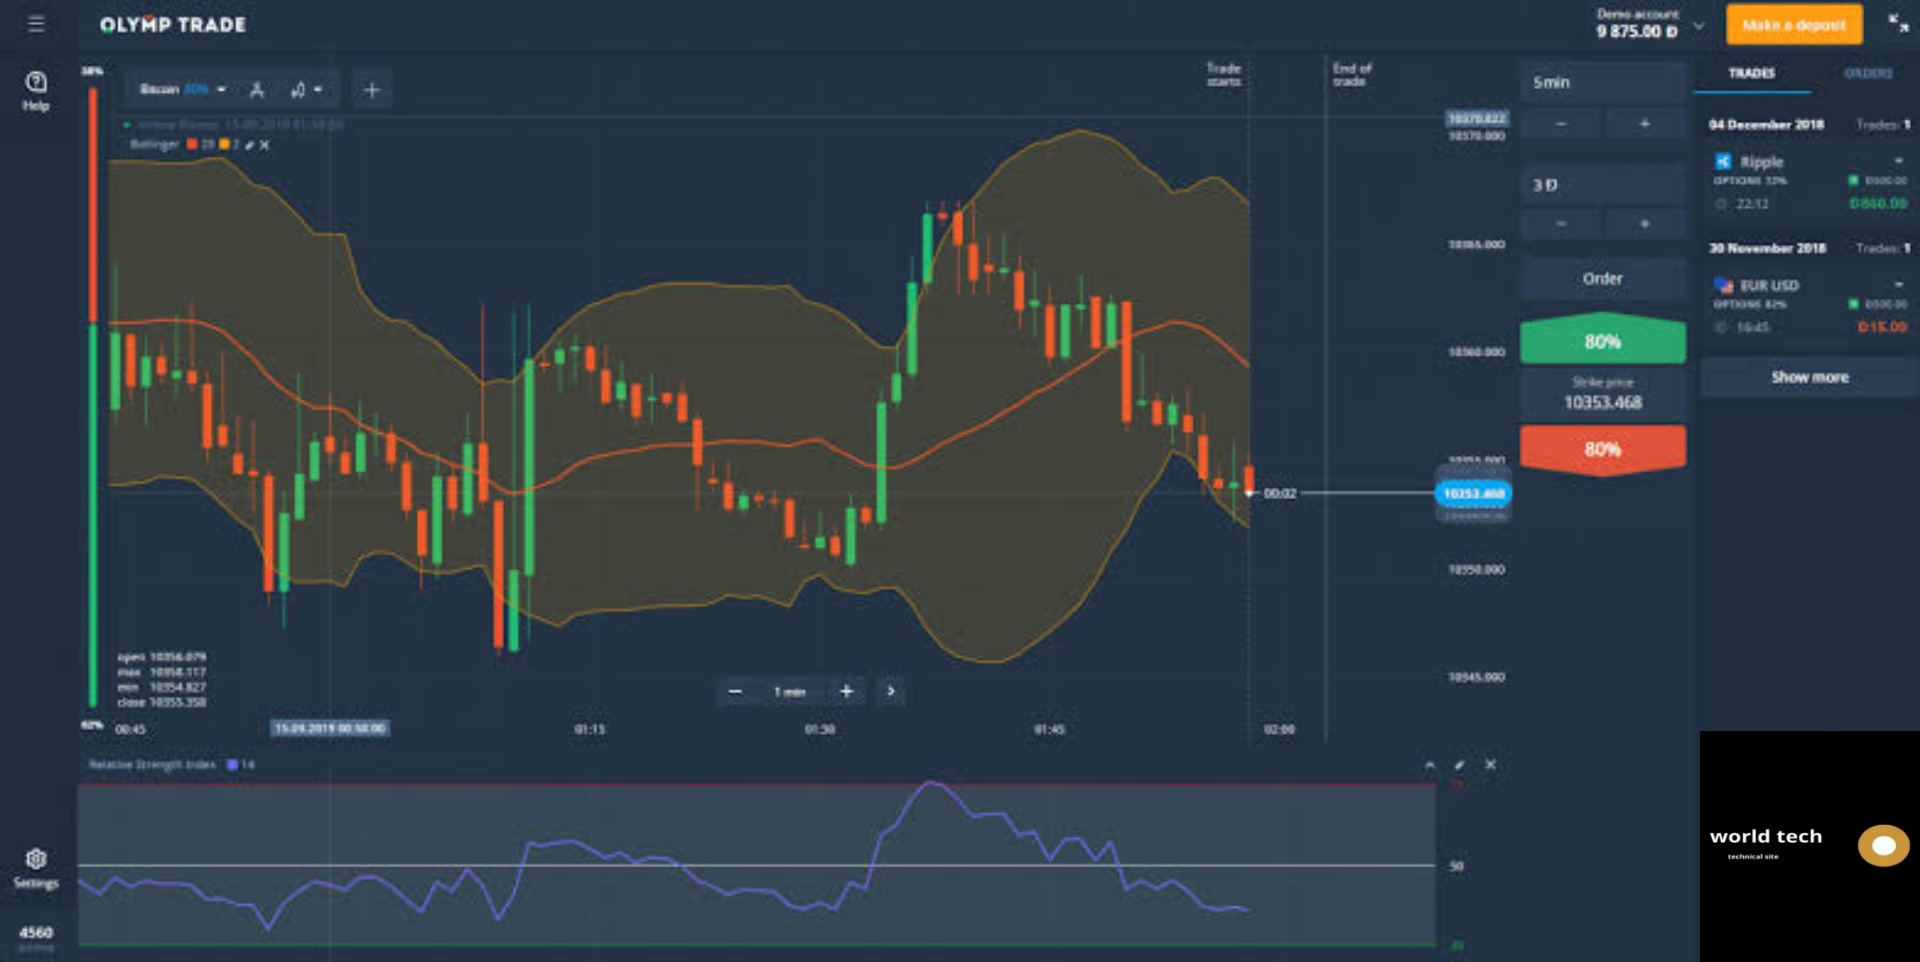Open the hamburger main menu
Image resolution: width=1920 pixels, height=962 pixels.
[x=36, y=24]
